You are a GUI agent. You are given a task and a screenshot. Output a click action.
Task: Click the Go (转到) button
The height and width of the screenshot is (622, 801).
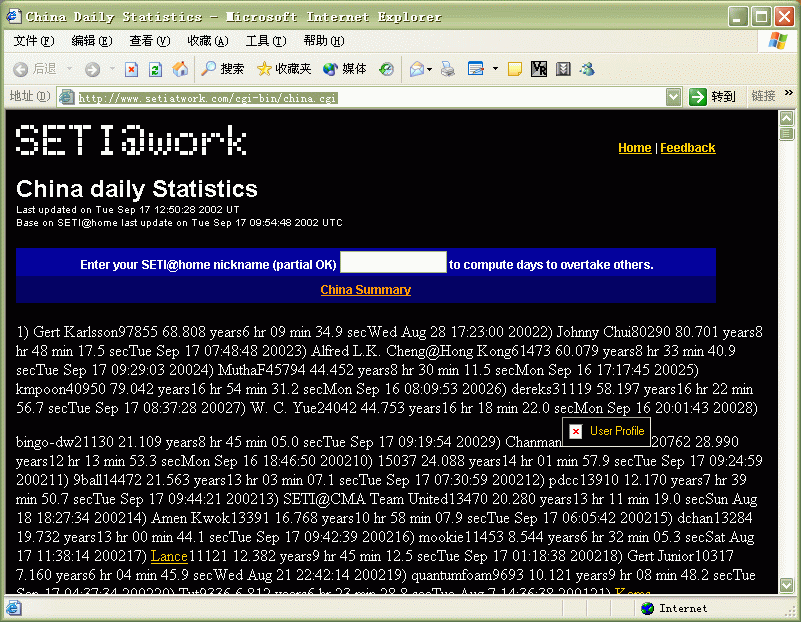[x=713, y=97]
